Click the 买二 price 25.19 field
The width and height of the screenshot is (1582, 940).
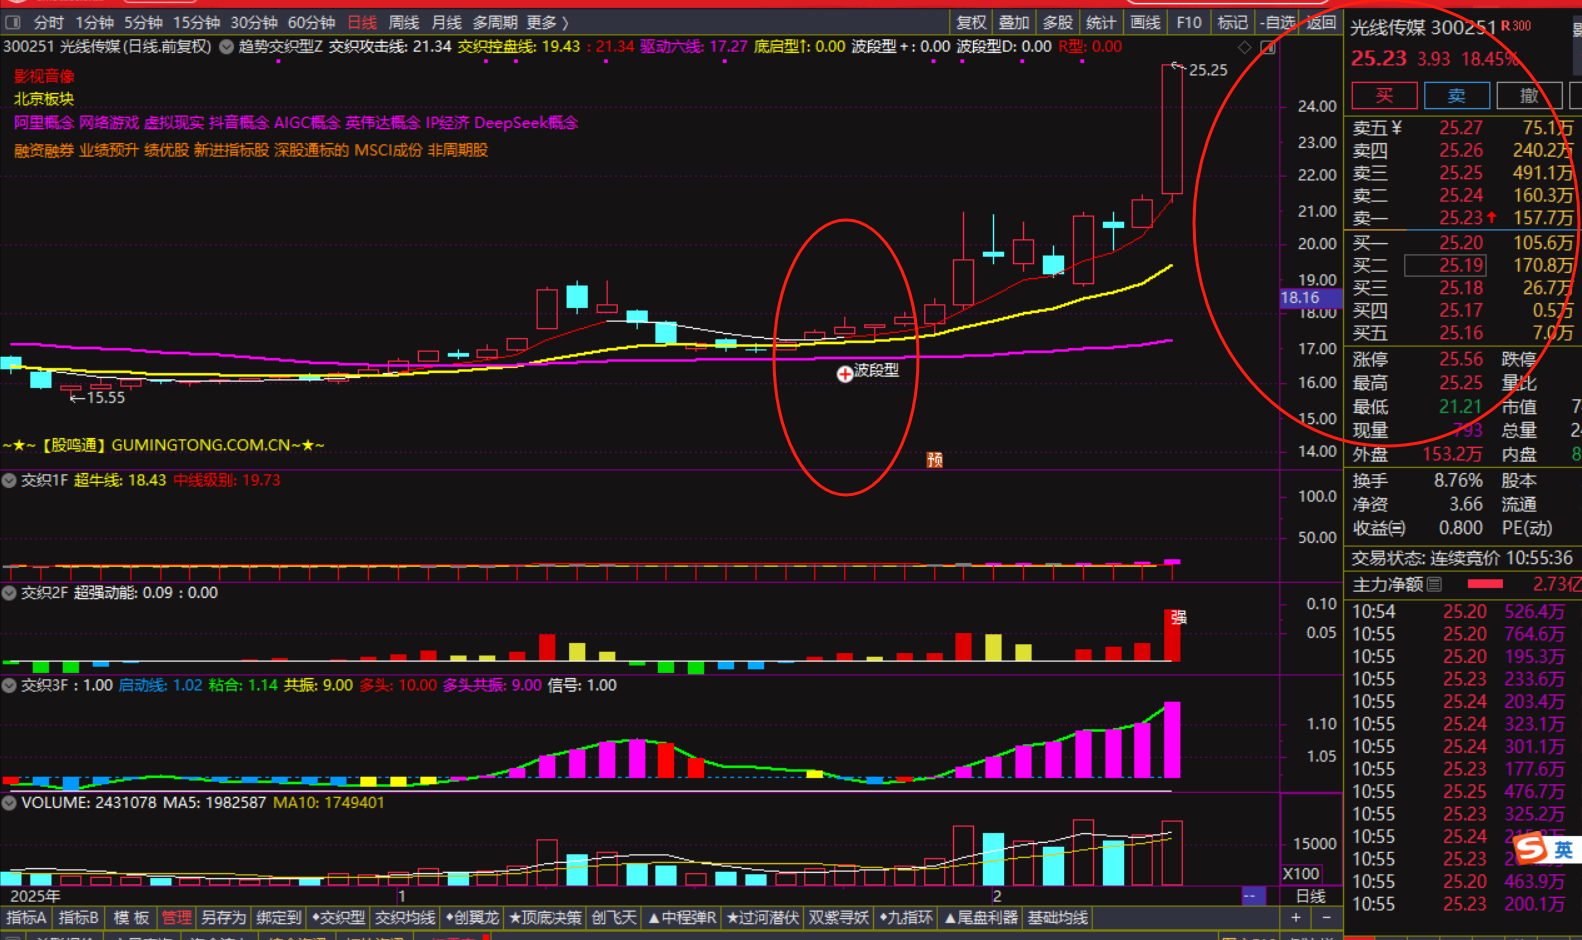click(x=1445, y=265)
